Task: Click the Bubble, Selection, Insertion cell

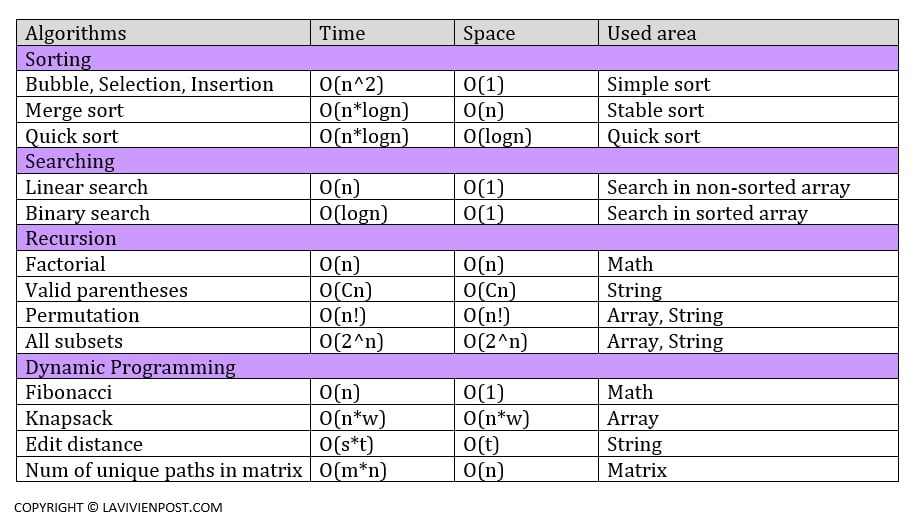Action: click(149, 85)
